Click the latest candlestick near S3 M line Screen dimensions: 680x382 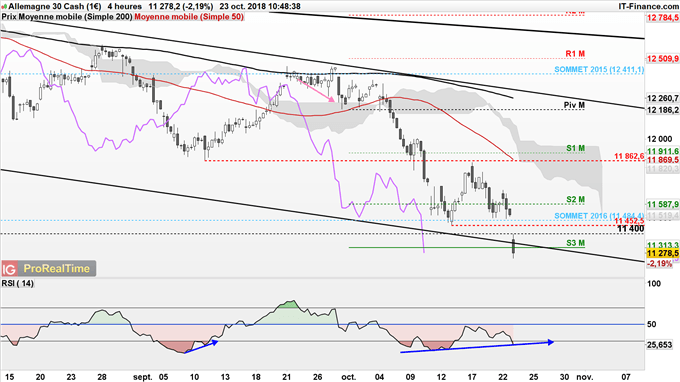pyautogui.click(x=514, y=247)
